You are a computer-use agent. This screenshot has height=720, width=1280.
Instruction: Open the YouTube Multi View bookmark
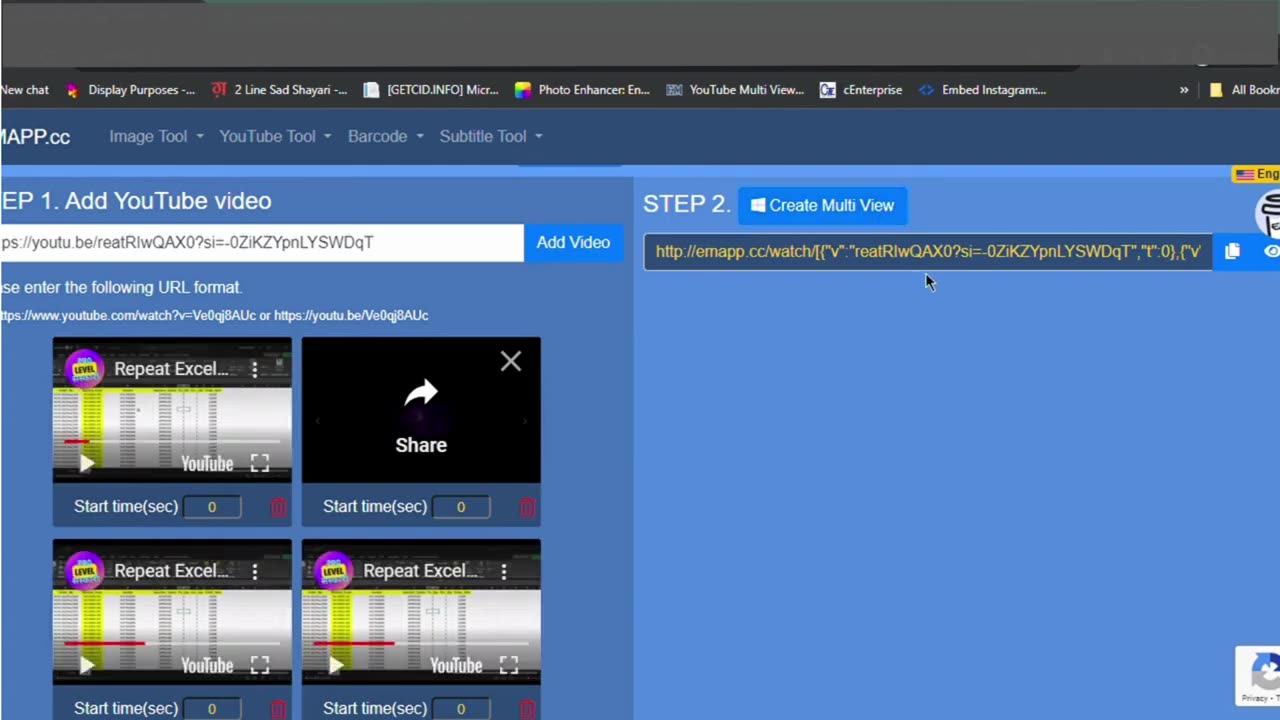coord(734,90)
